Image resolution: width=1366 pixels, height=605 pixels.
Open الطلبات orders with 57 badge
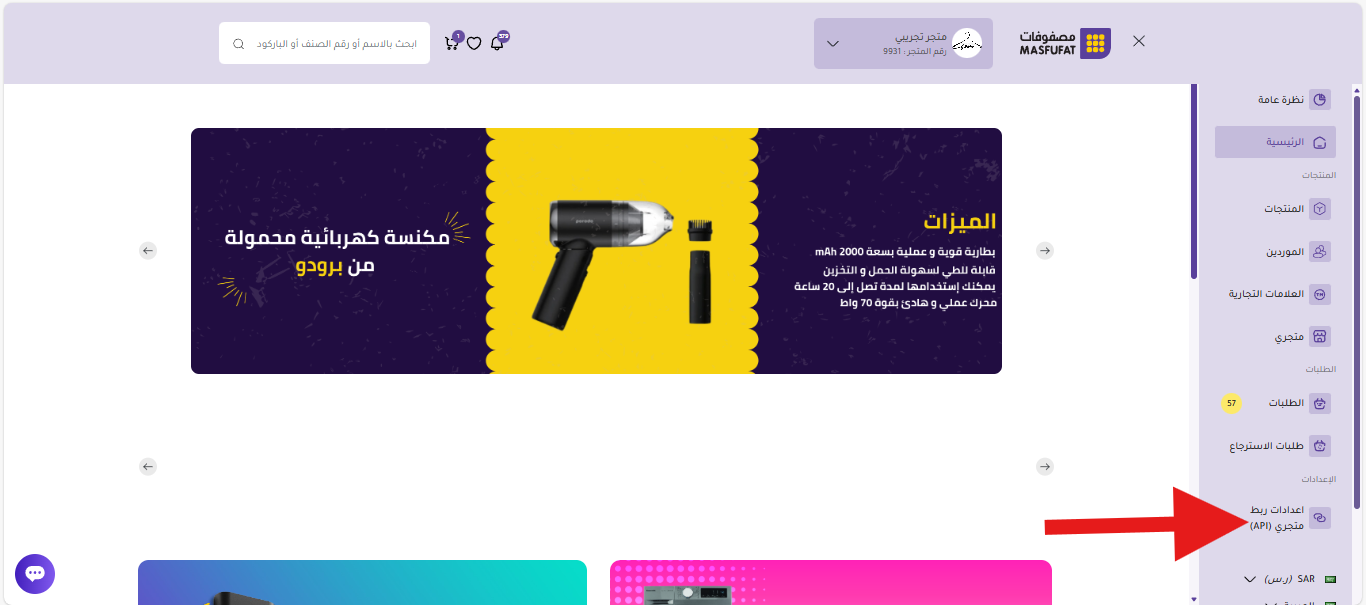pos(1275,403)
